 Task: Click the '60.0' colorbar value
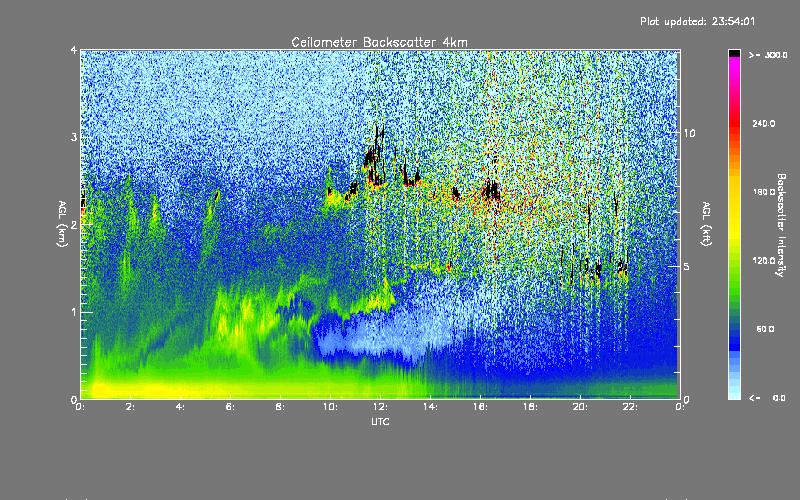click(765, 329)
